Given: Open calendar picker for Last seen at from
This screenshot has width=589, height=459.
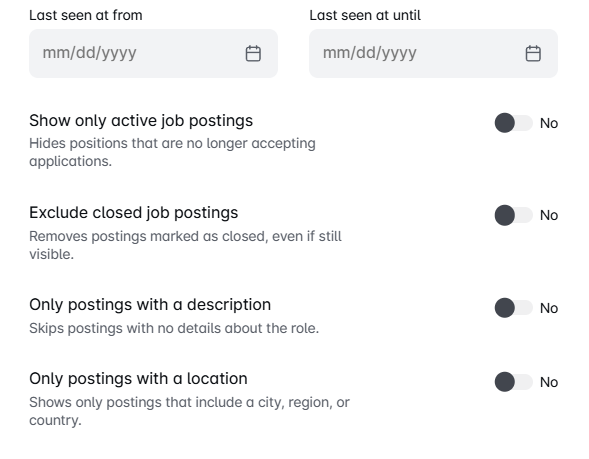Looking at the screenshot, I should pyautogui.click(x=253, y=53).
